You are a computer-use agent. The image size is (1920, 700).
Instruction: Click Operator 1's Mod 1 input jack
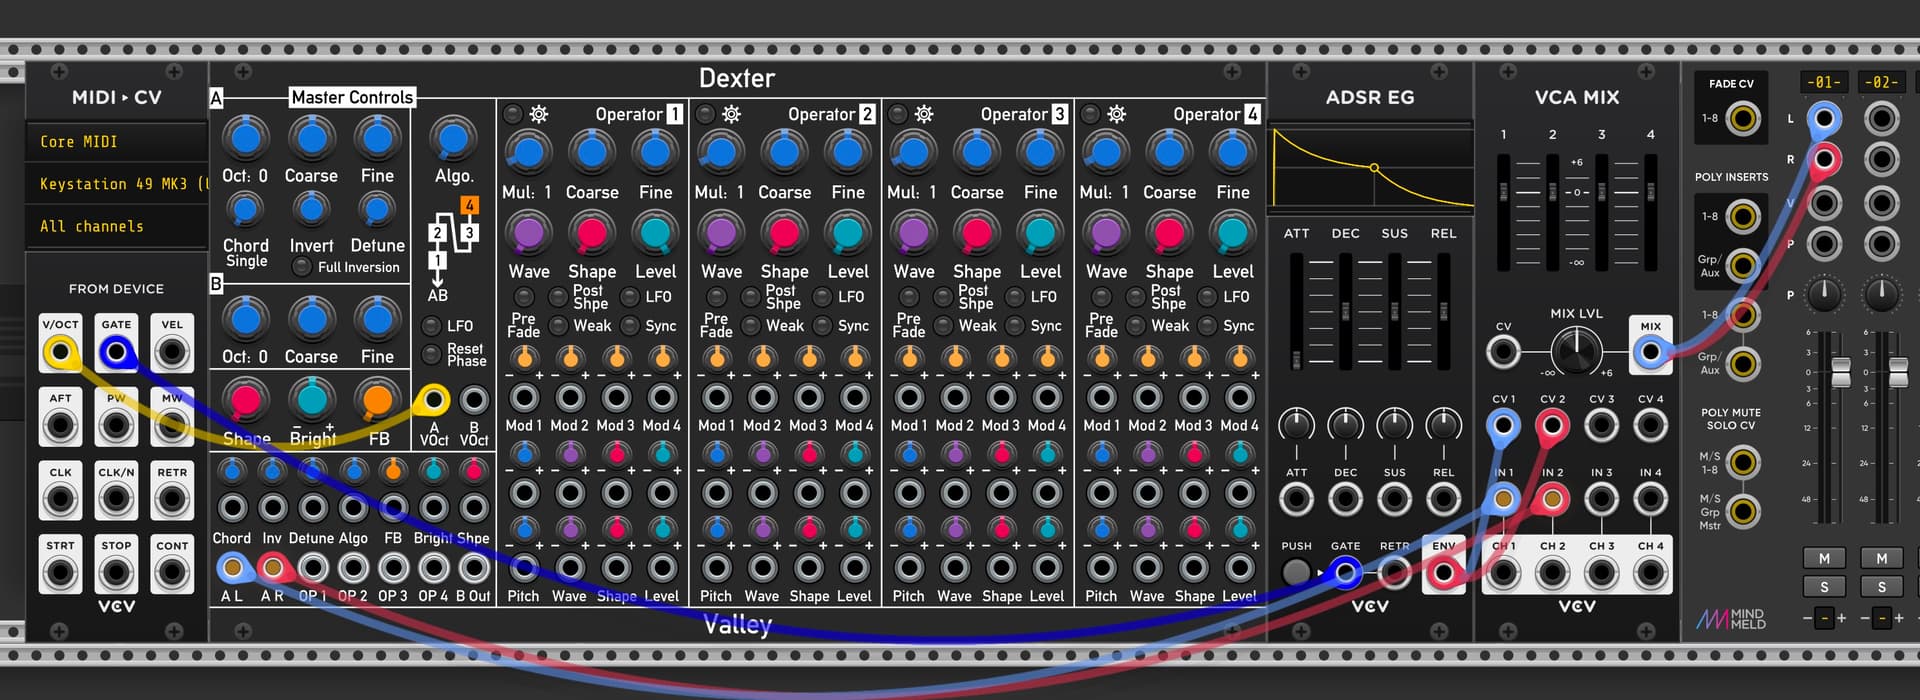point(524,398)
